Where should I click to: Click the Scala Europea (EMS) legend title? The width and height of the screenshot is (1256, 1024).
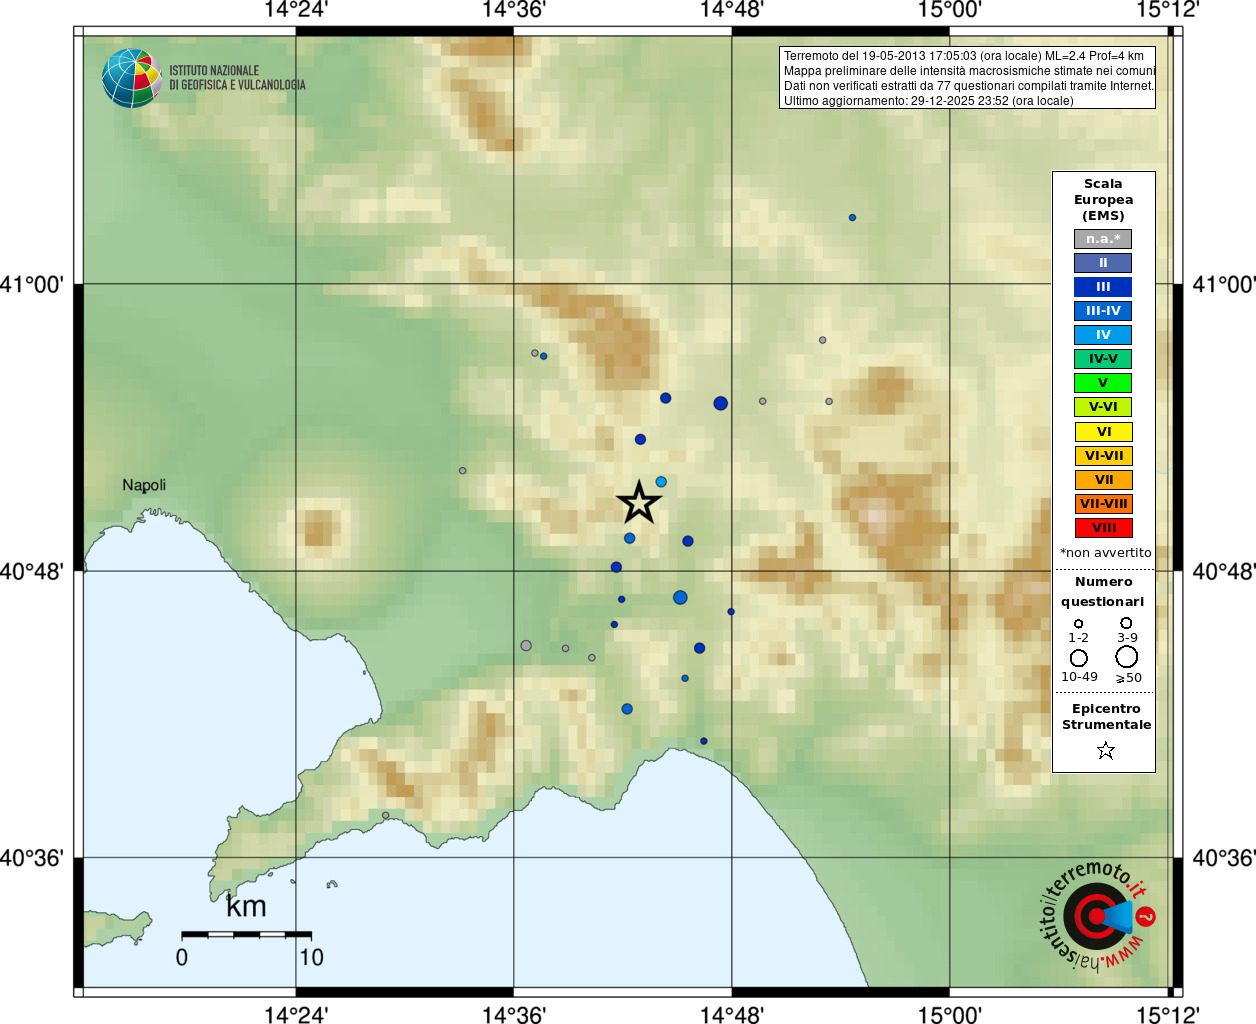pyautogui.click(x=1103, y=200)
